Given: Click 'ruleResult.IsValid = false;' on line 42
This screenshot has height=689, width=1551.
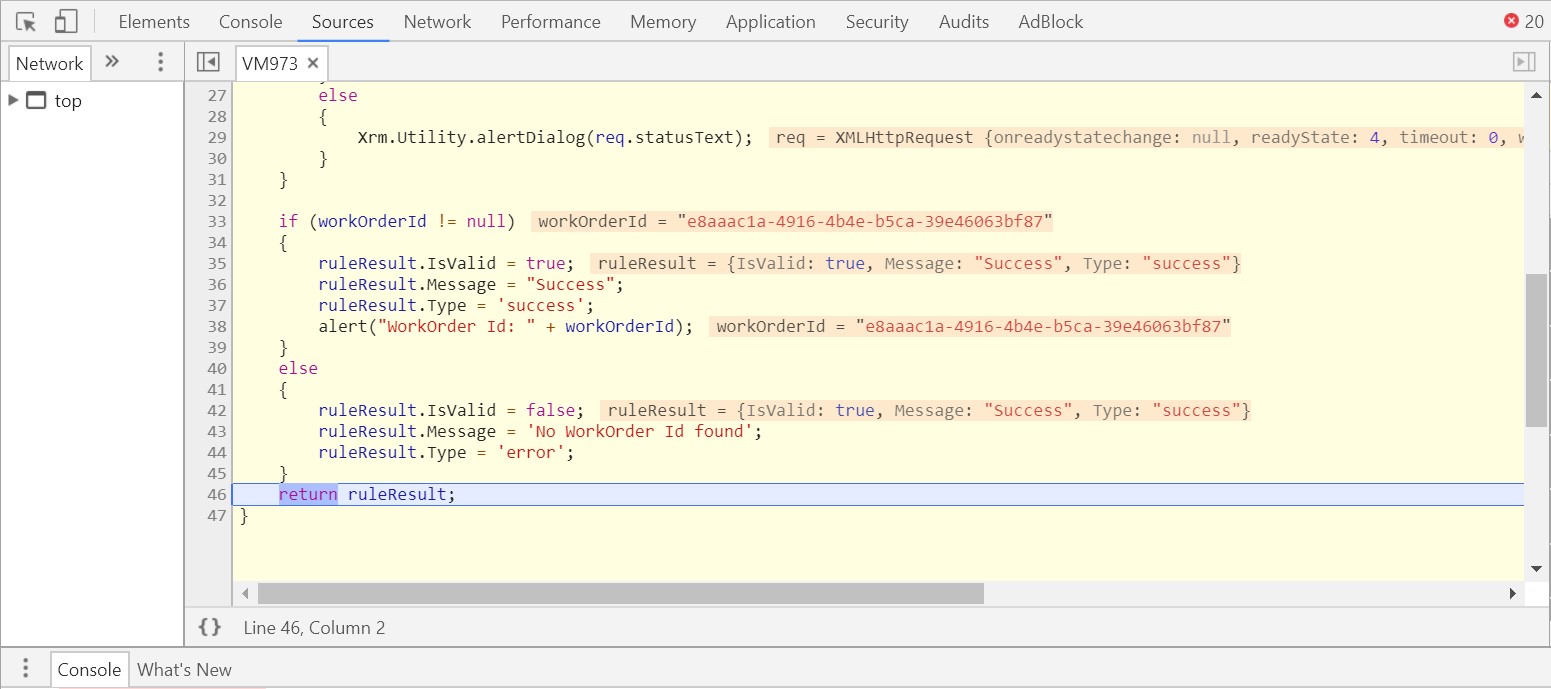Looking at the screenshot, I should (451, 410).
